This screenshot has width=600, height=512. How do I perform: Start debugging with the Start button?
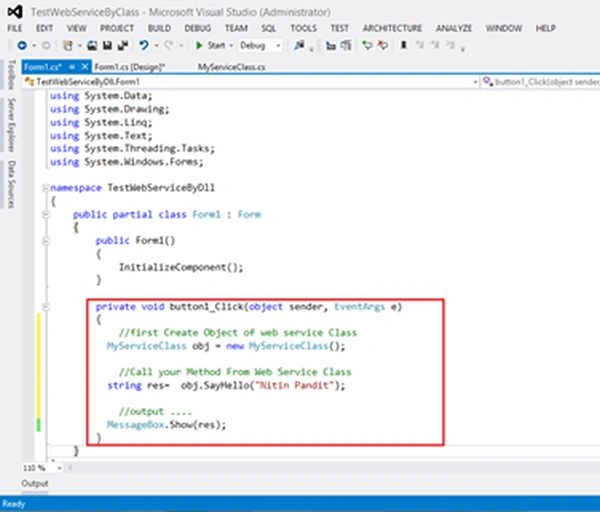210,46
